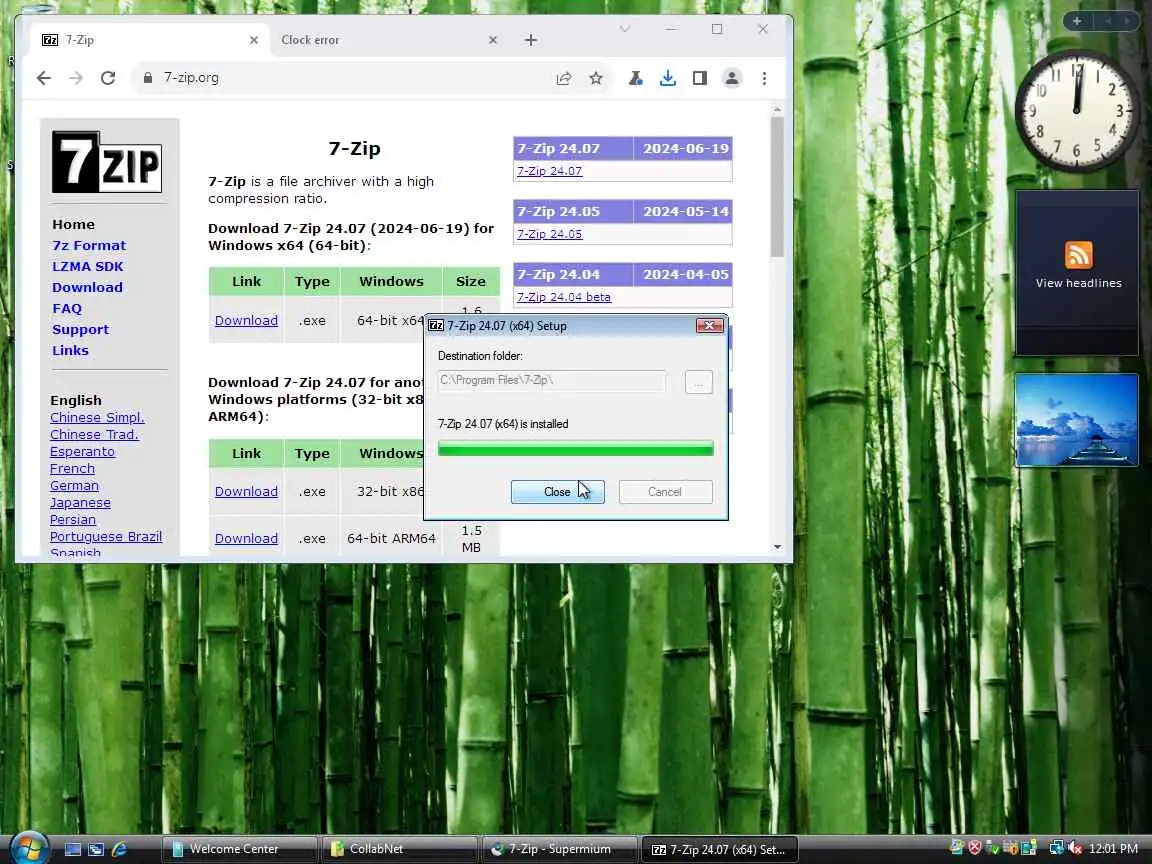The image size is (1152, 864).
Task: Click the View headlines RSS gadget
Action: [x=1077, y=273]
